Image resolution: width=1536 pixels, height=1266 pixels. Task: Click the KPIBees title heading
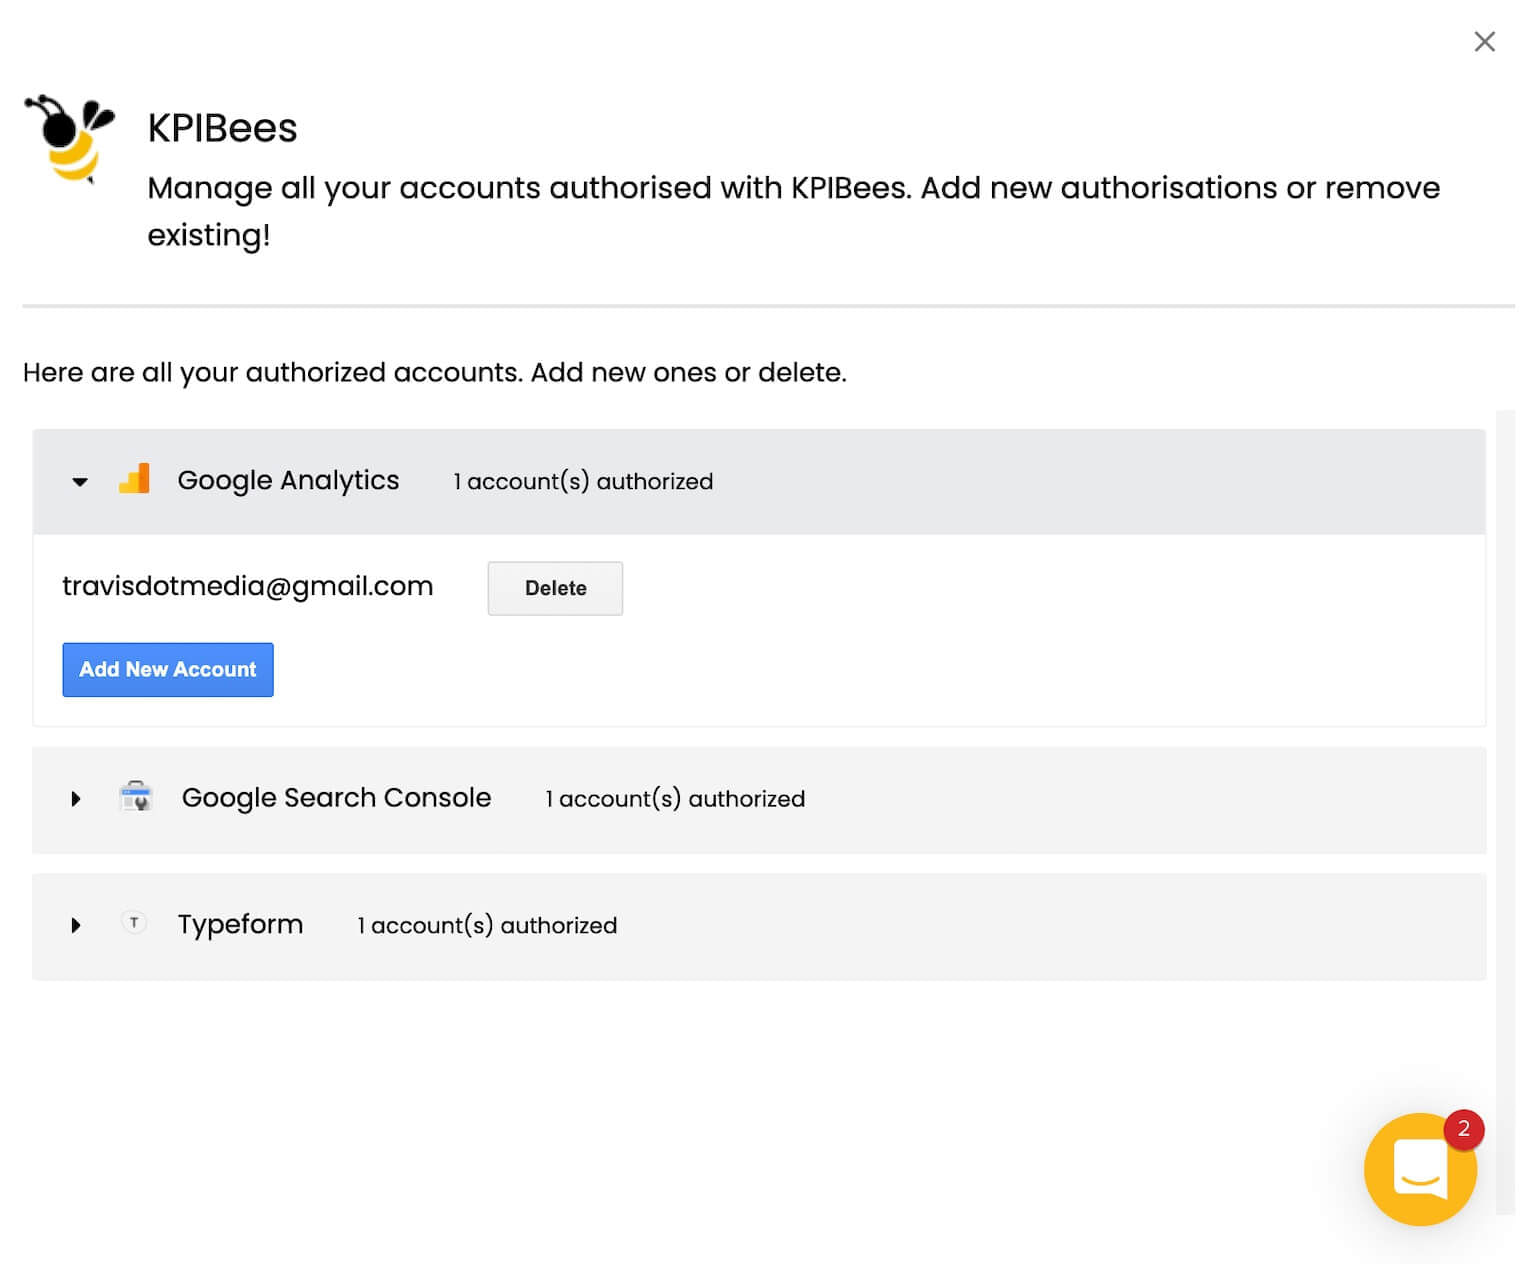point(222,128)
